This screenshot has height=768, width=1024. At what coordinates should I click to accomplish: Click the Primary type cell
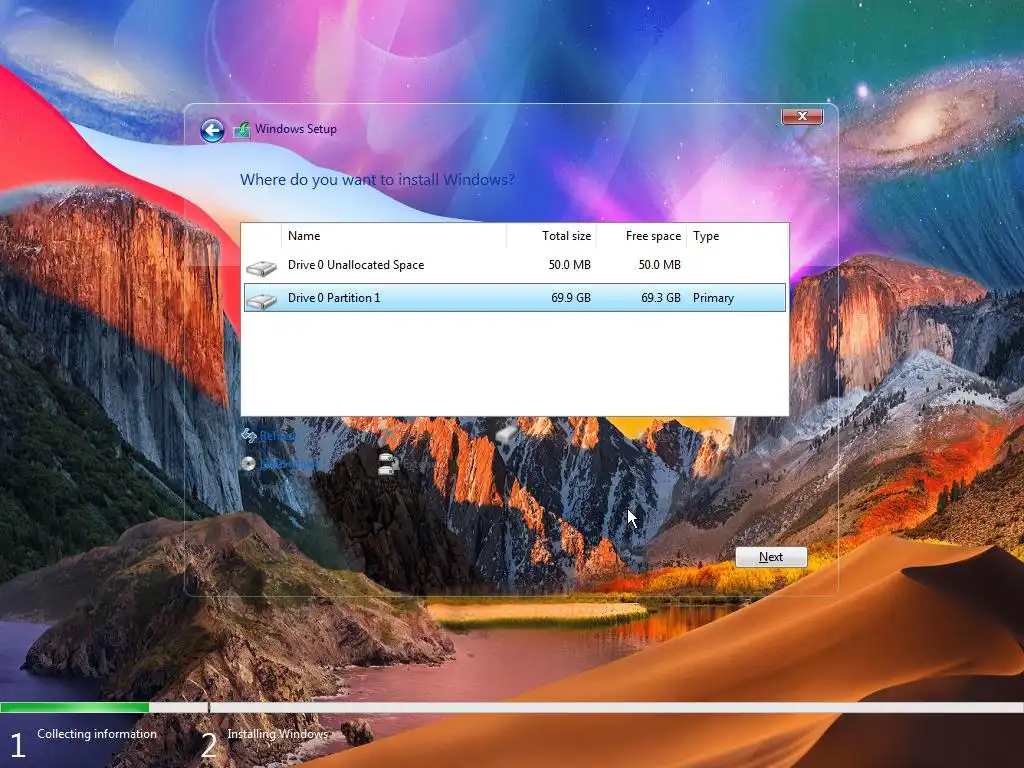(x=713, y=298)
